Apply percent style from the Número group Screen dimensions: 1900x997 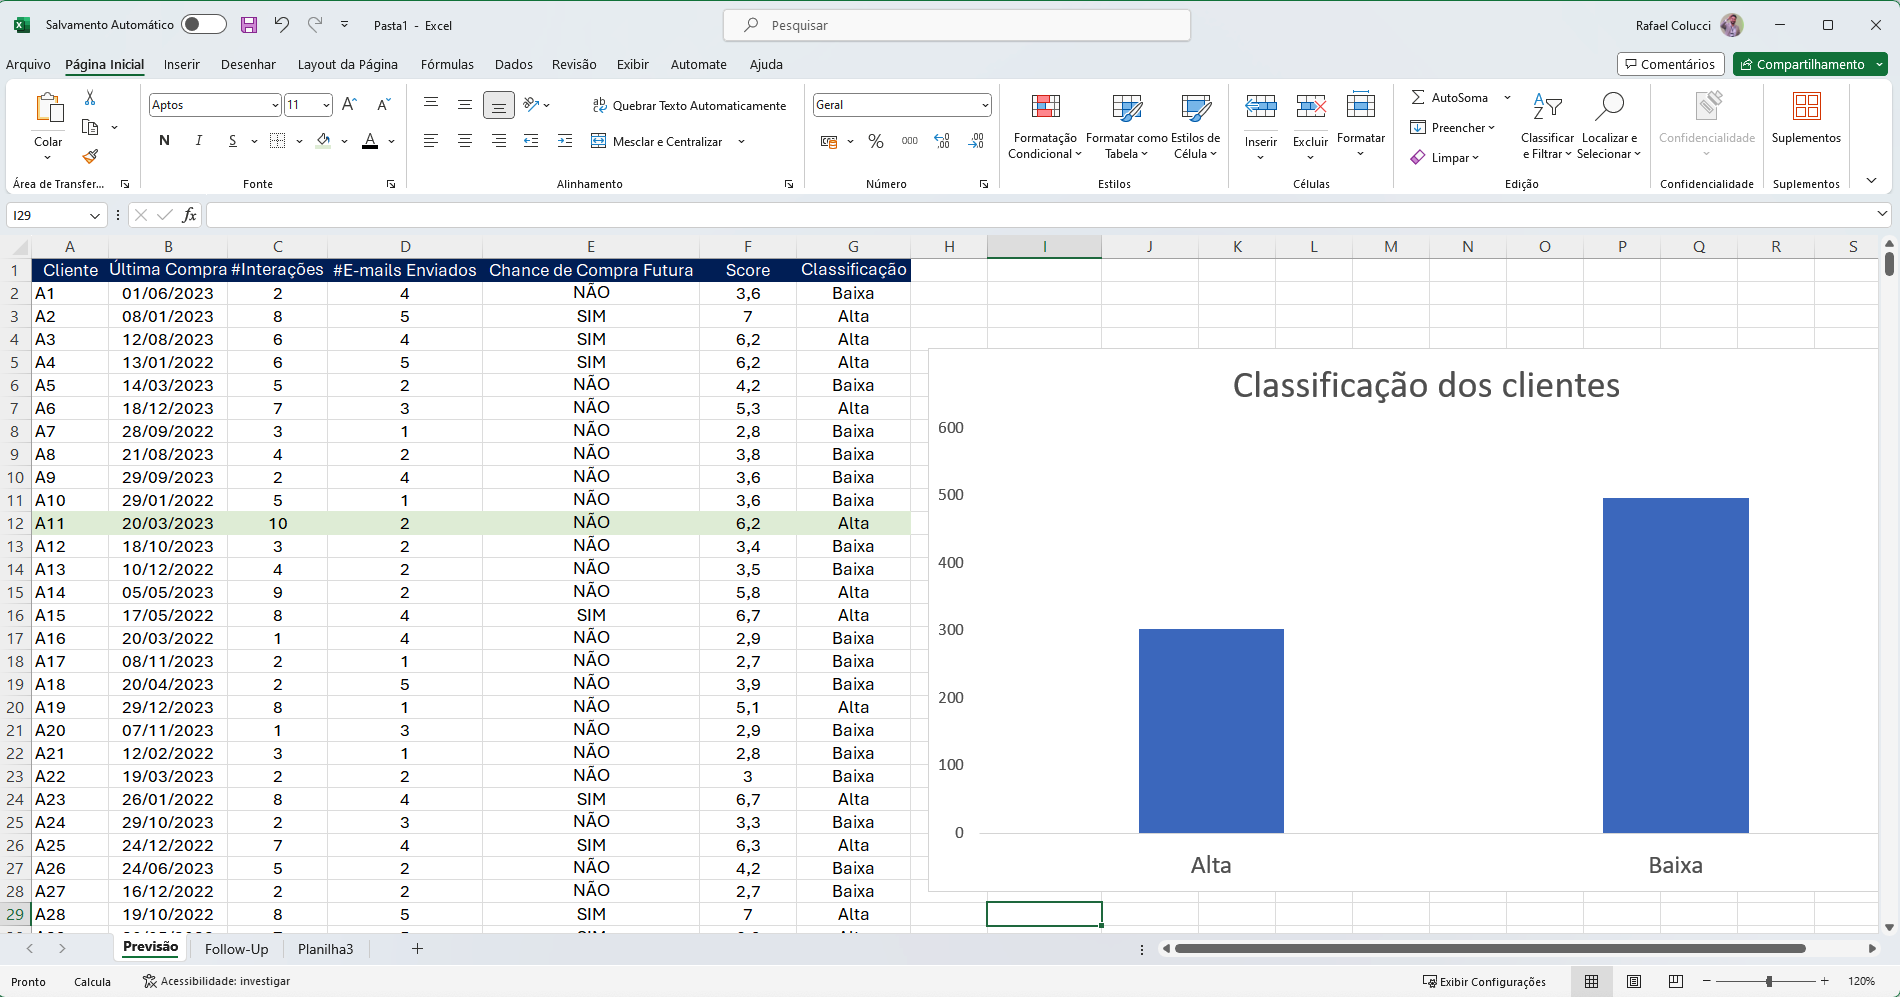(876, 141)
